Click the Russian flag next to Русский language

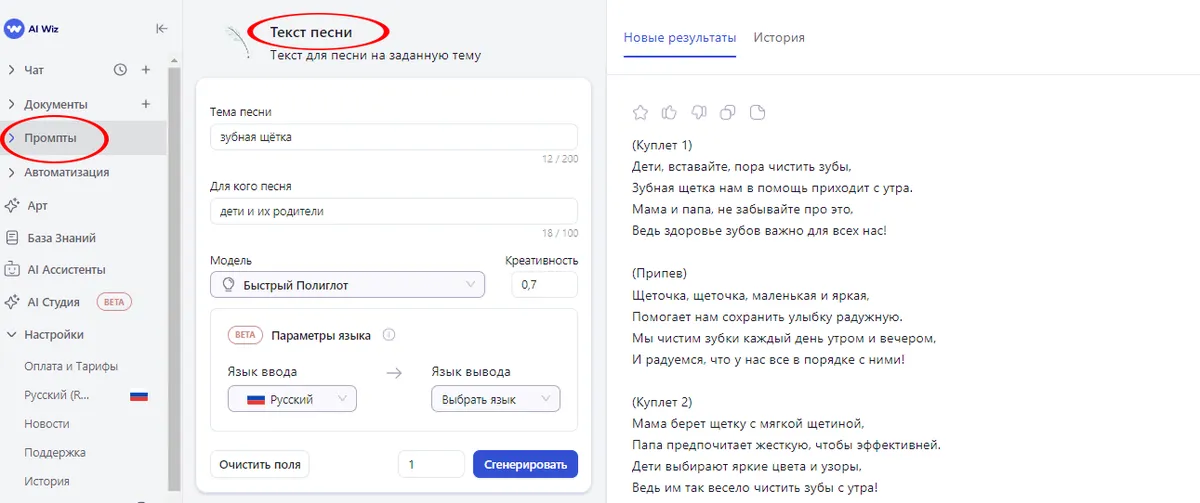pos(139,396)
